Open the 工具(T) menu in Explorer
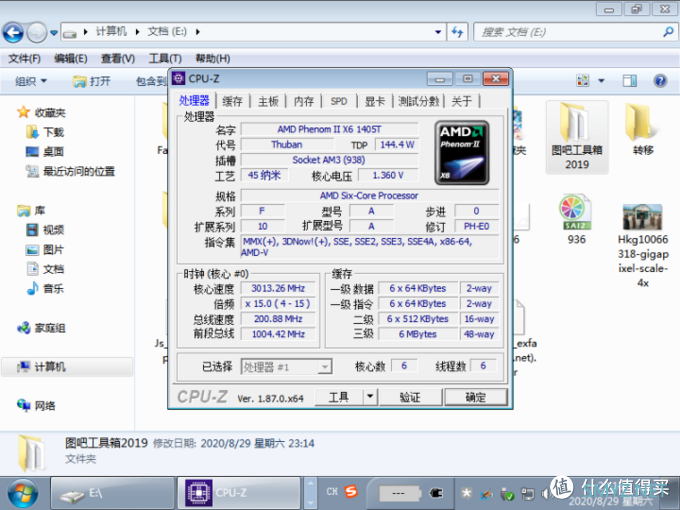680x510 pixels. point(165,58)
